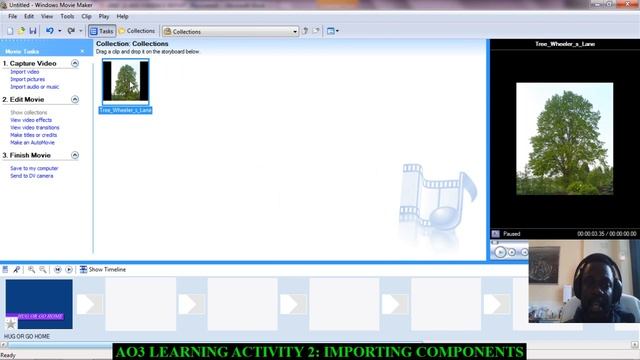
Task: Click Import pictures link
Action: point(27,79)
